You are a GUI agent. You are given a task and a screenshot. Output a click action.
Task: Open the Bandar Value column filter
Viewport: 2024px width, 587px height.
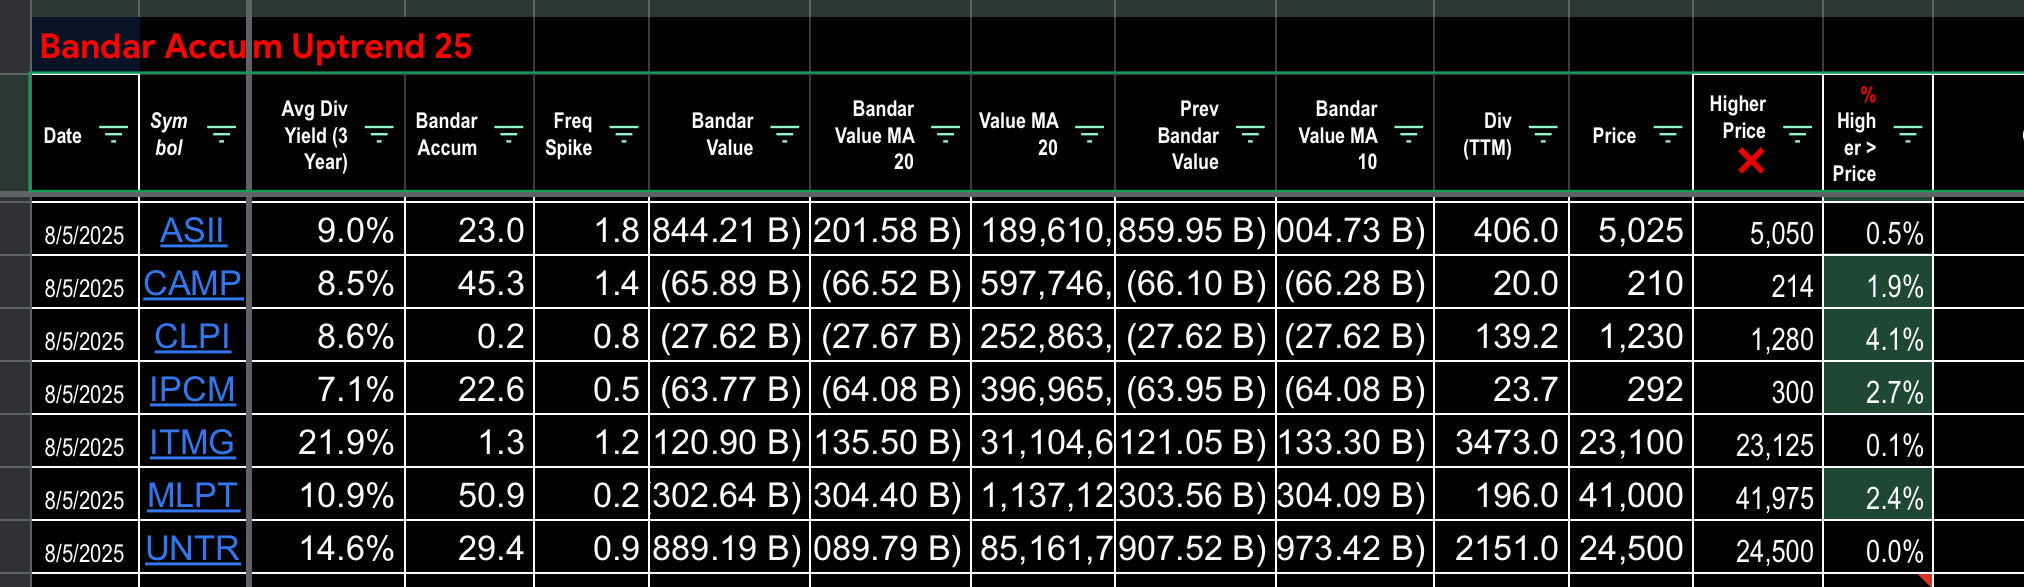[x=785, y=135]
